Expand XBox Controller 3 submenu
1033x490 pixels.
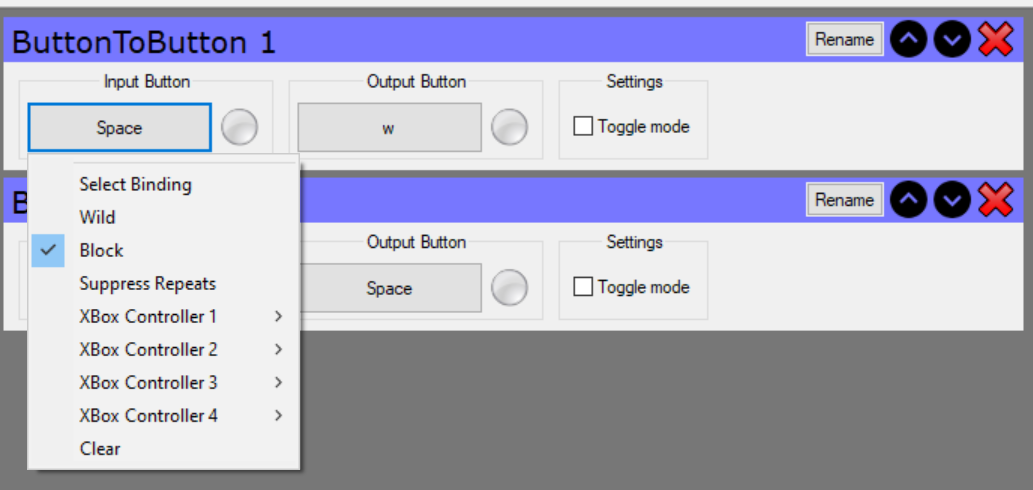click(x=148, y=382)
